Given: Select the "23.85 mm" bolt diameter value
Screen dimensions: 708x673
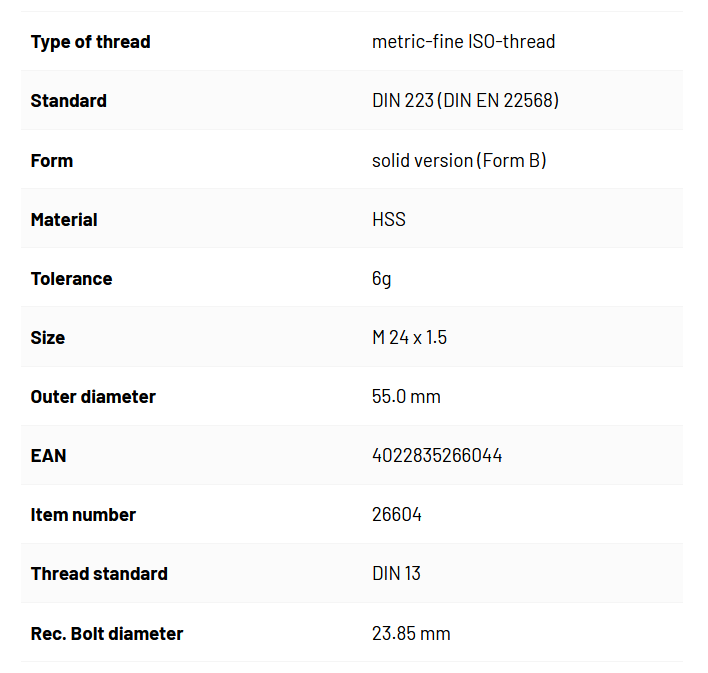Looking at the screenshot, I should (411, 633).
